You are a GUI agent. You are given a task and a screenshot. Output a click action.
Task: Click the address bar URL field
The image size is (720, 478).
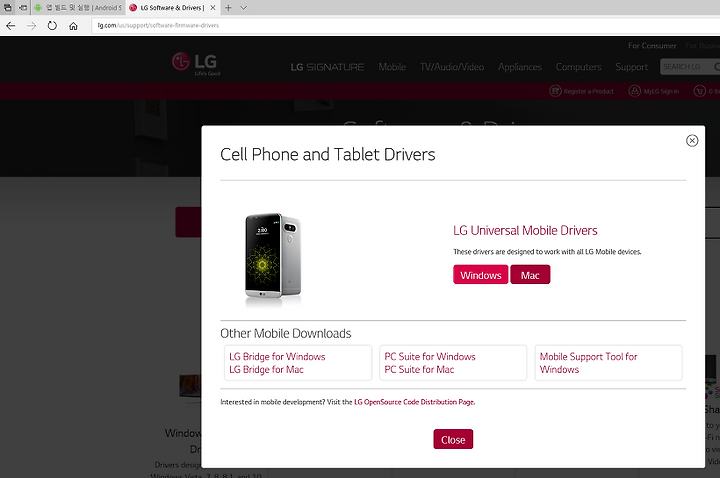point(404,25)
